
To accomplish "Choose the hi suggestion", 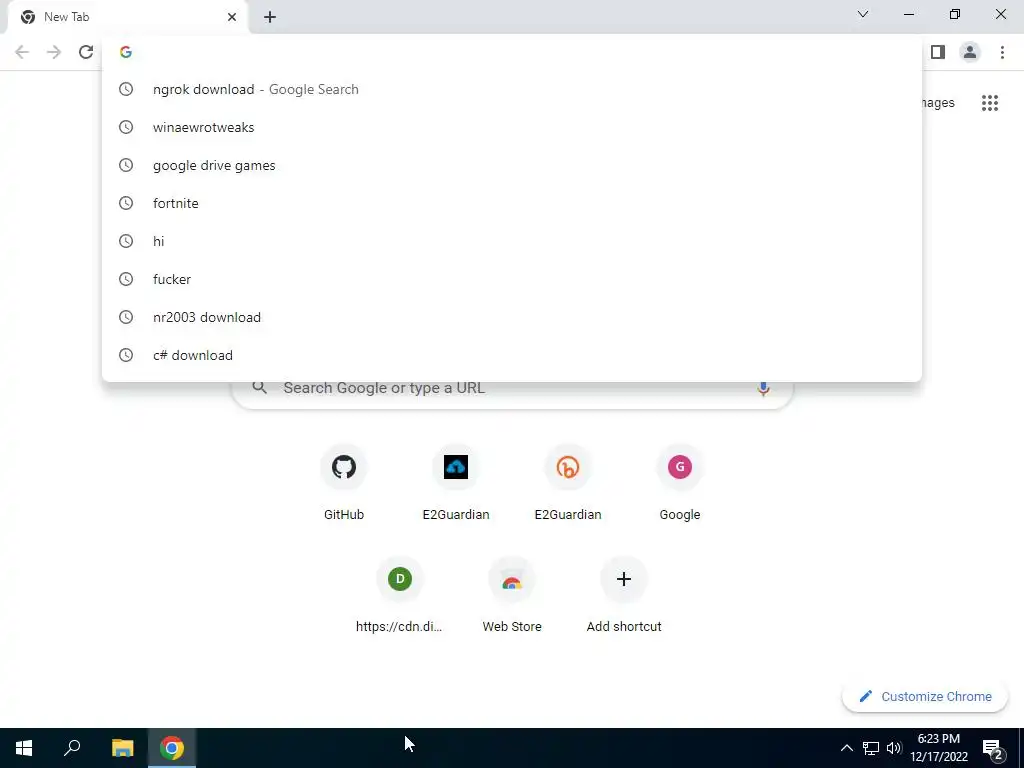I will tap(511, 241).
